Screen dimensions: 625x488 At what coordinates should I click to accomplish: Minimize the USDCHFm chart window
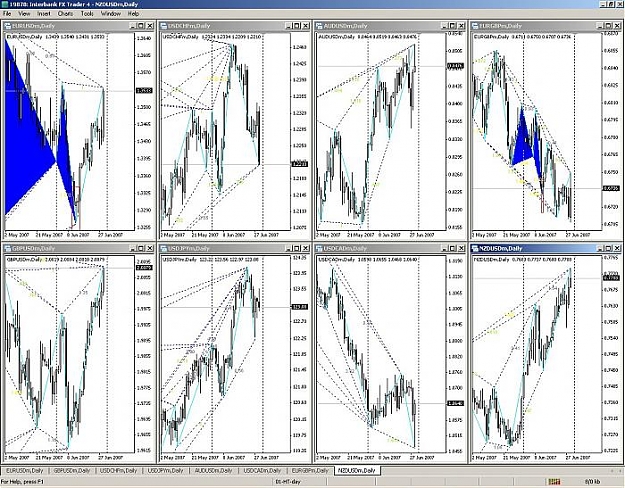point(288,26)
